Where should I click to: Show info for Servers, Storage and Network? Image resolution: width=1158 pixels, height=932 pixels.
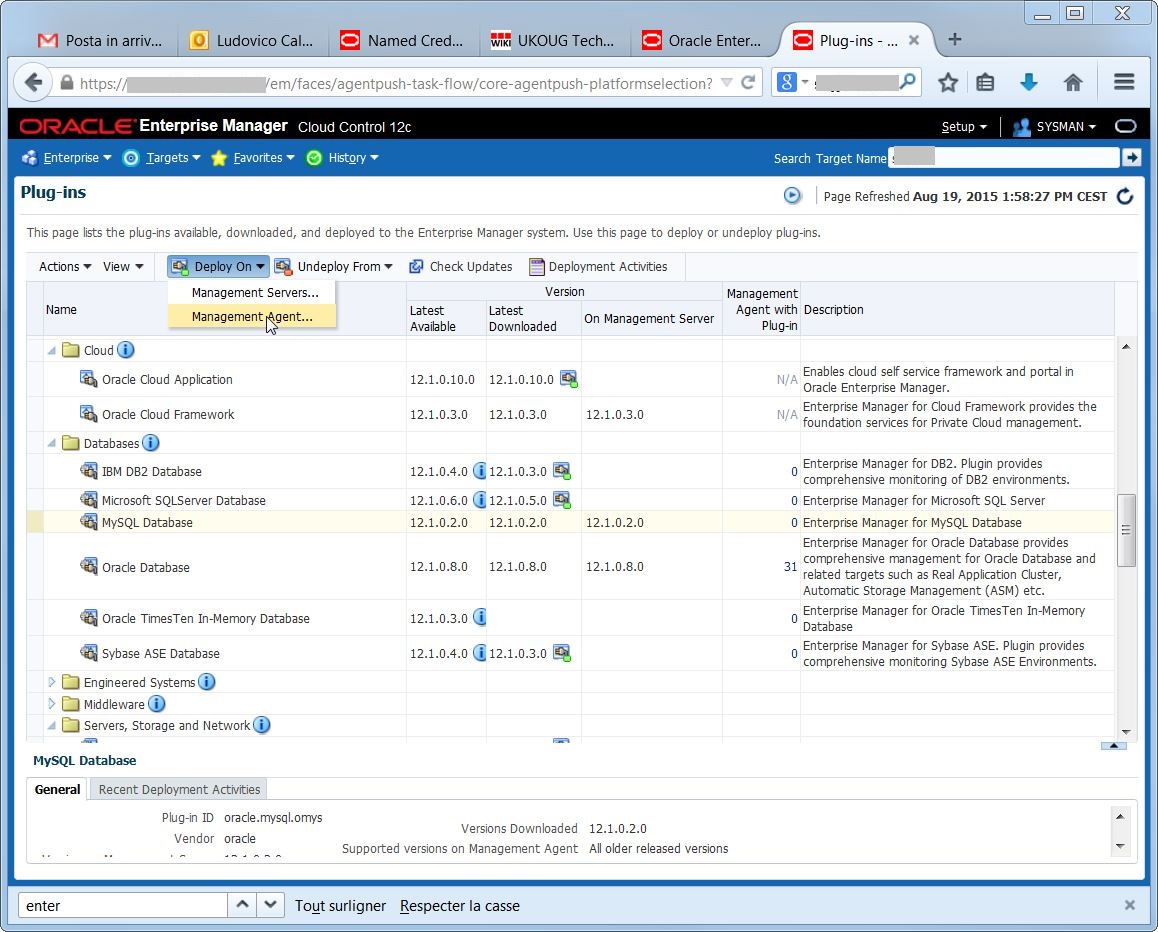[261, 725]
